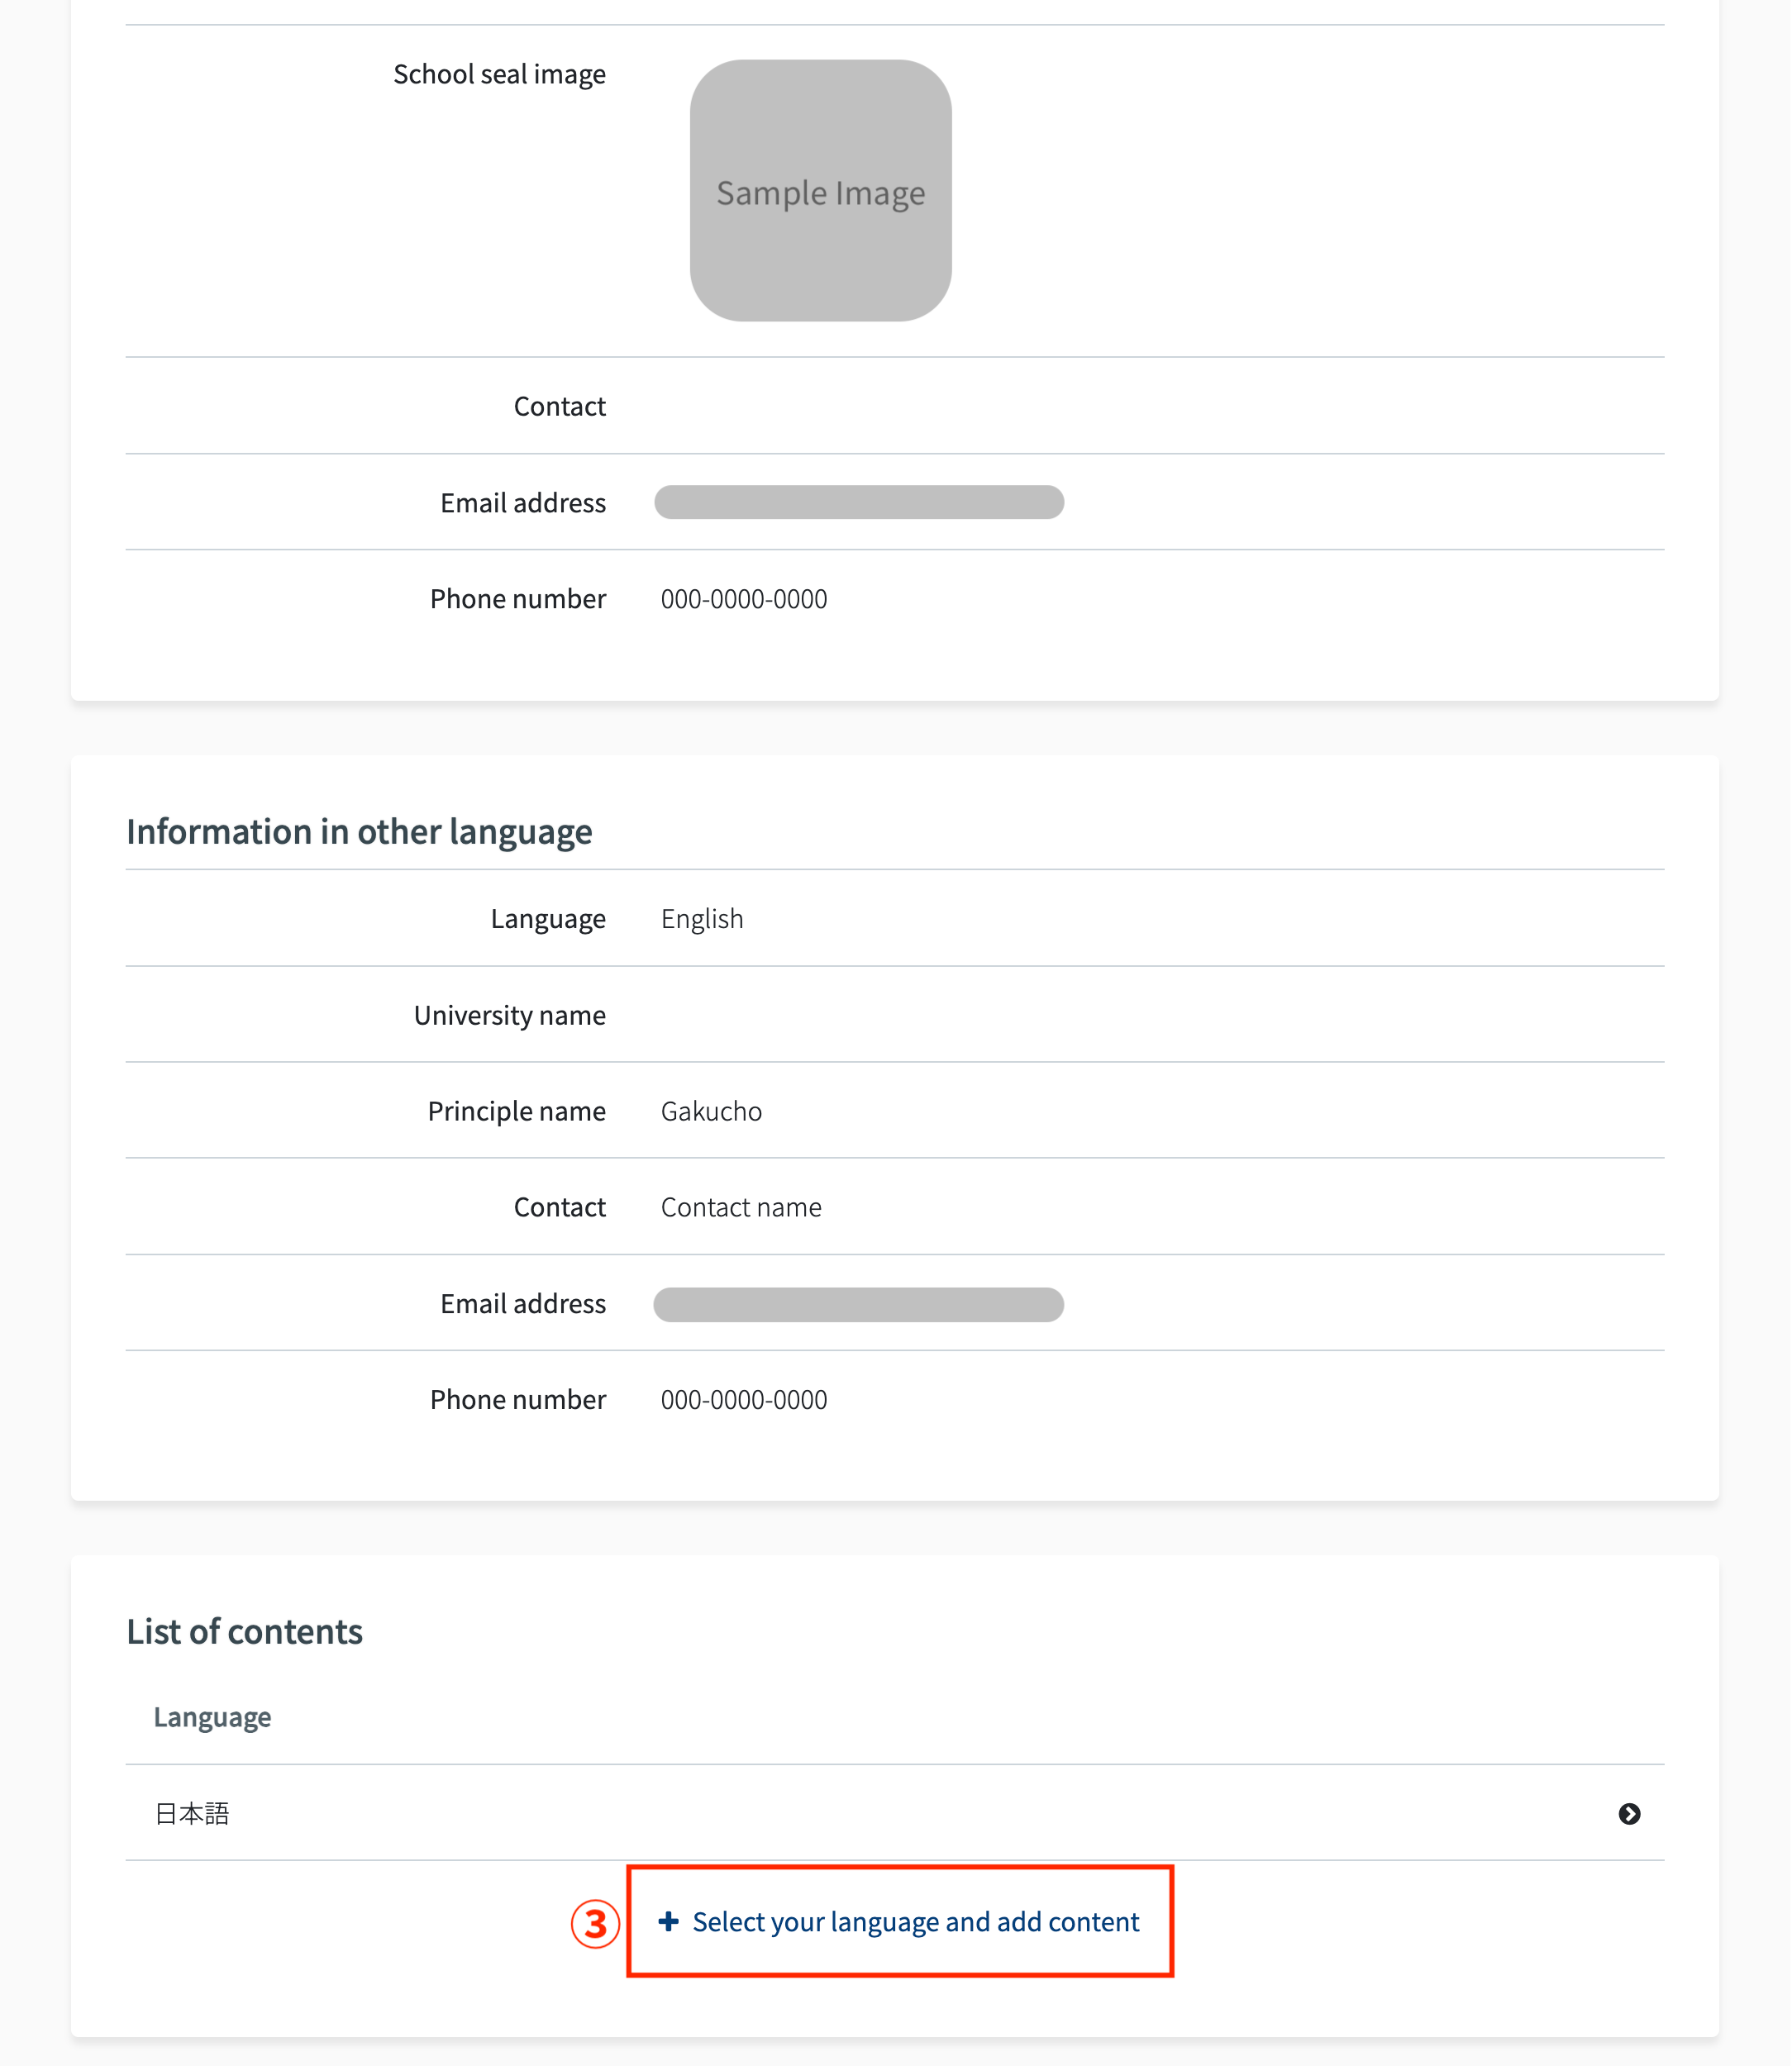
Task: Open the 日本語 language content row
Action: coord(192,1813)
